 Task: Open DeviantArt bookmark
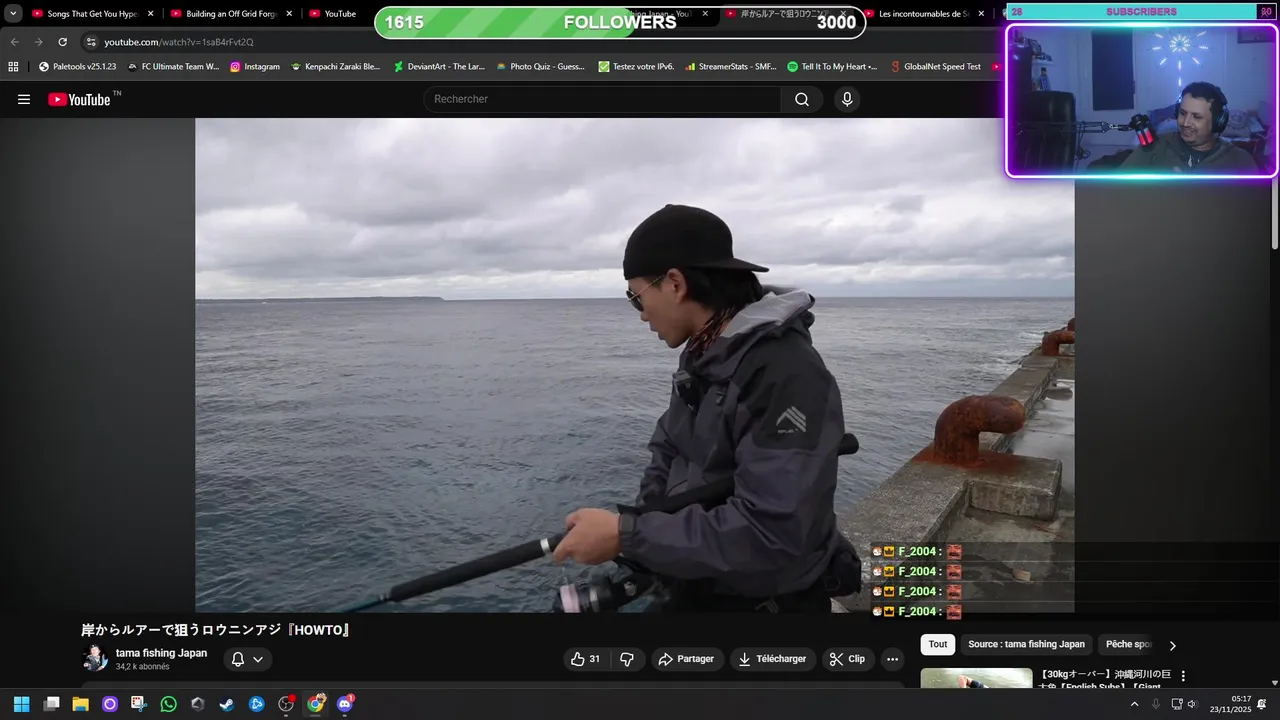tap(439, 66)
